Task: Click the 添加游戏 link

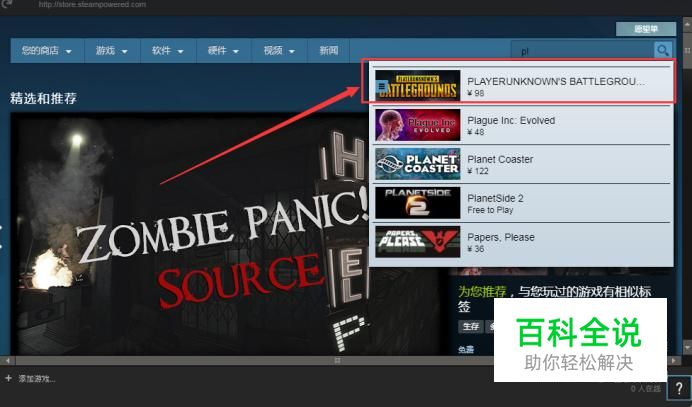Action: pos(37,378)
